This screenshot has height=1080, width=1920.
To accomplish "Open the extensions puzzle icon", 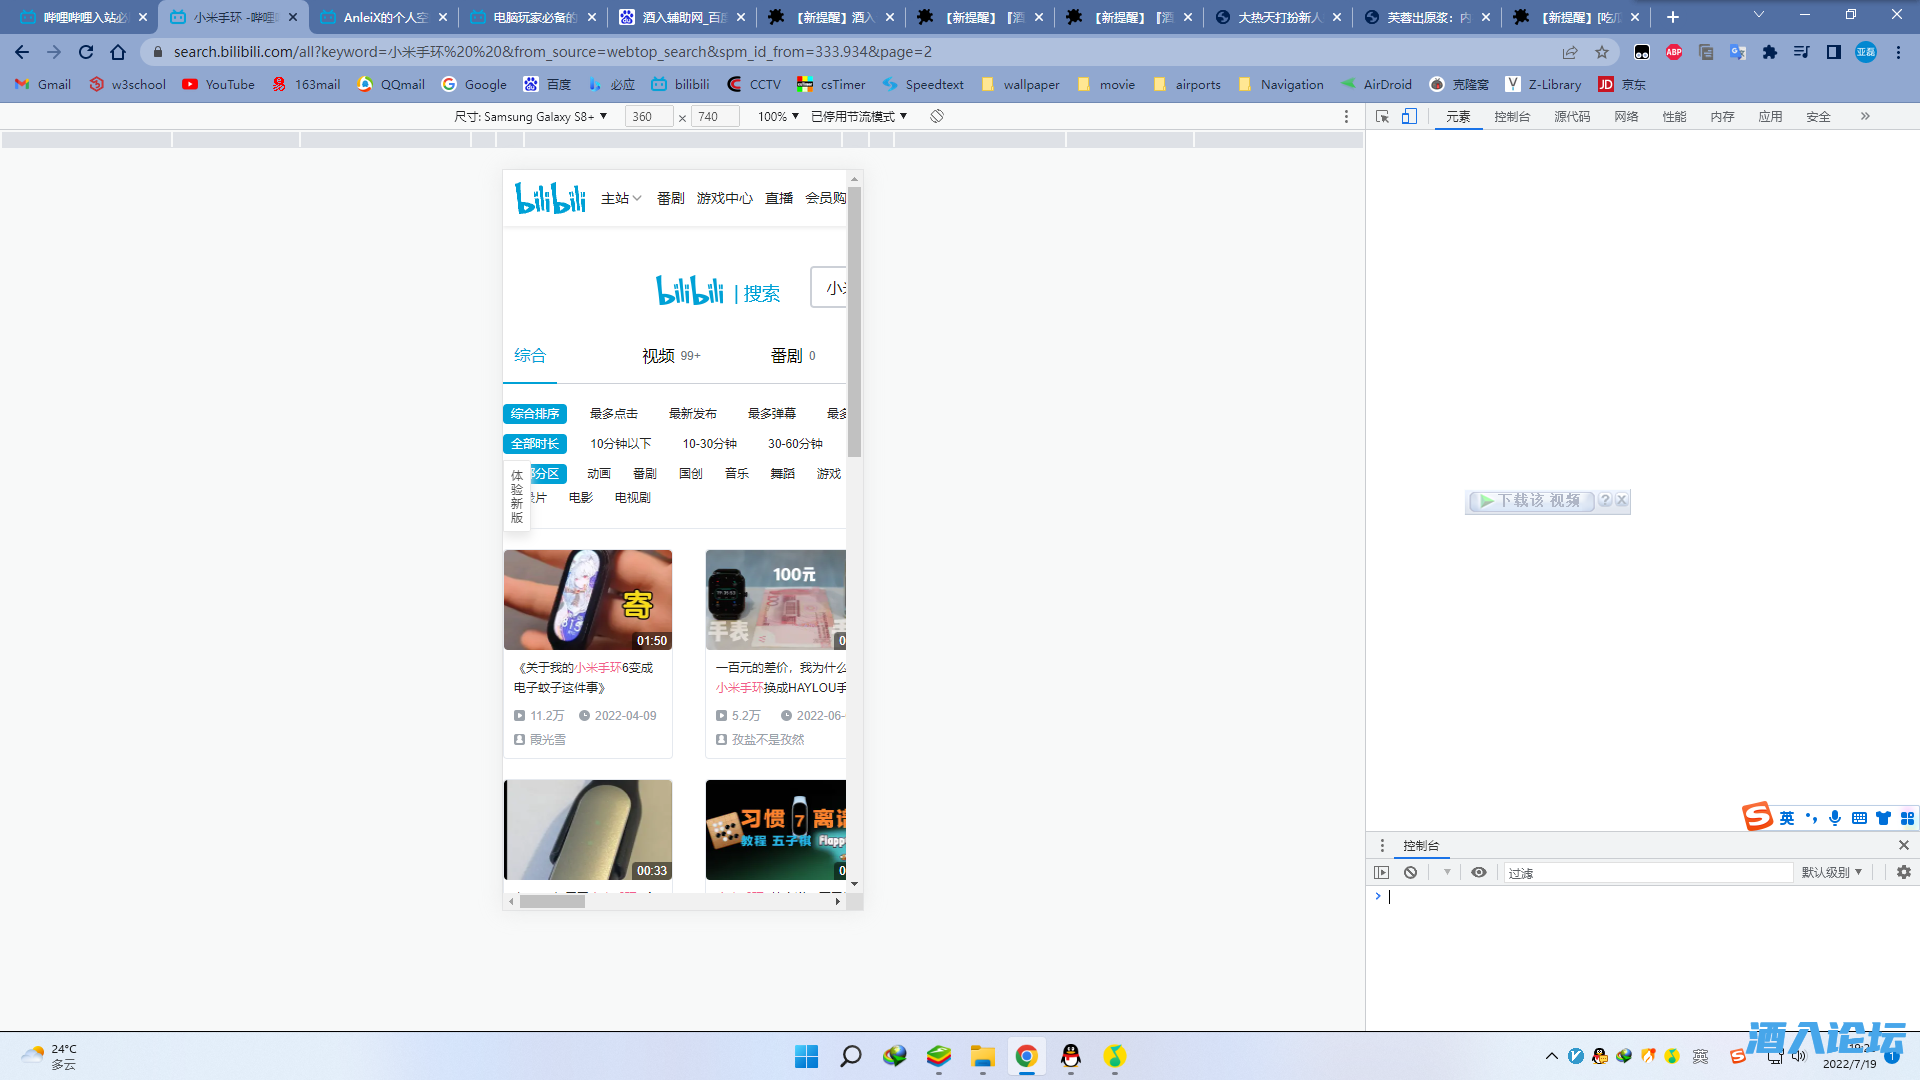I will [x=1770, y=52].
